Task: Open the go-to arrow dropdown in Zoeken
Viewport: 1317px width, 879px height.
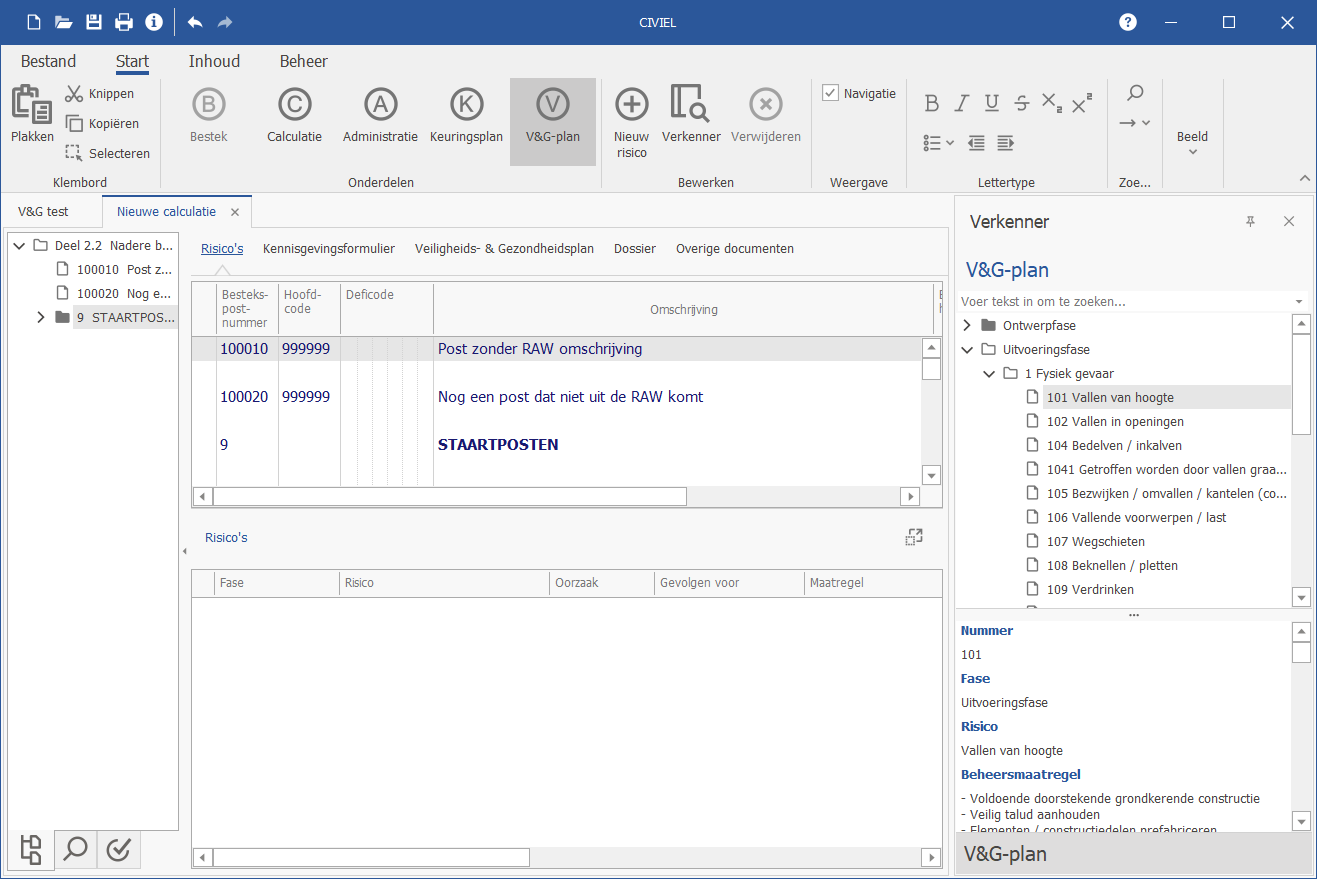Action: tap(1135, 123)
